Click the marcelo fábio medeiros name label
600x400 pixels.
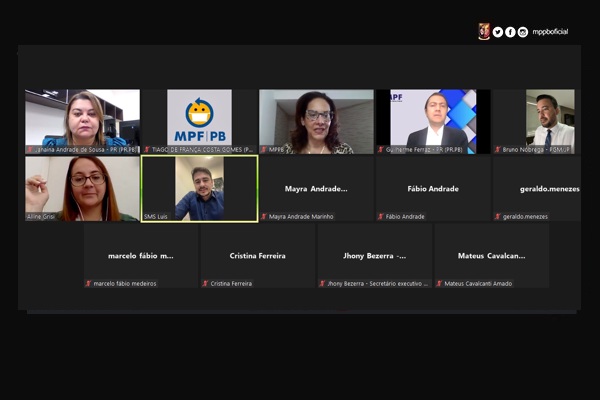click(x=125, y=284)
